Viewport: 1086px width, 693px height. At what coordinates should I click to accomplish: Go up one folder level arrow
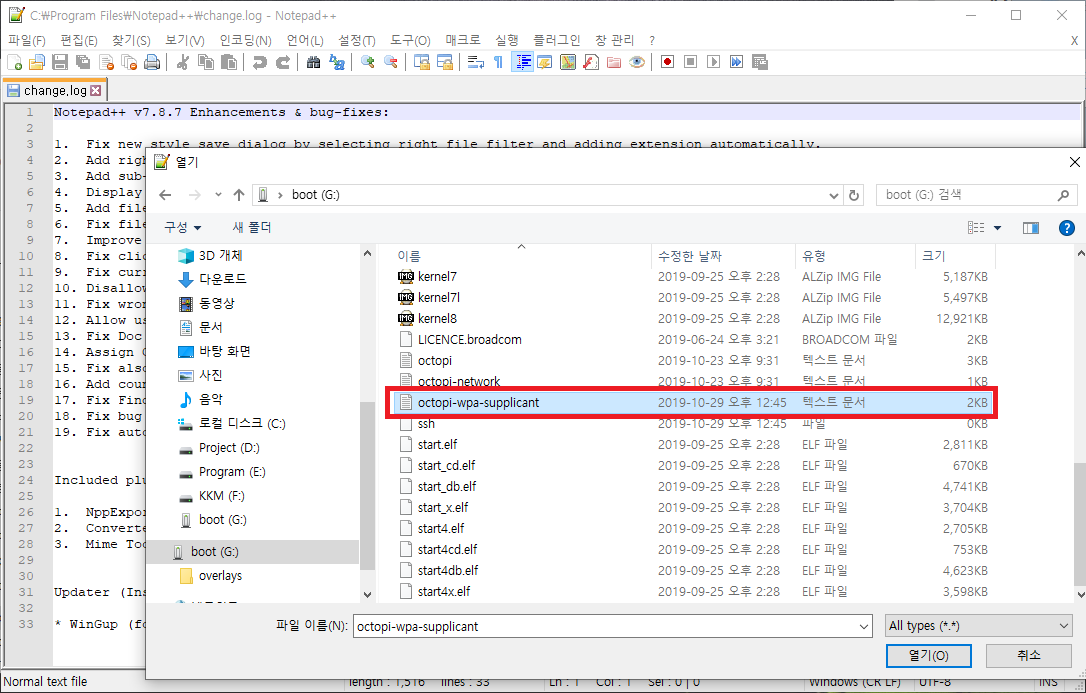[x=239, y=195]
